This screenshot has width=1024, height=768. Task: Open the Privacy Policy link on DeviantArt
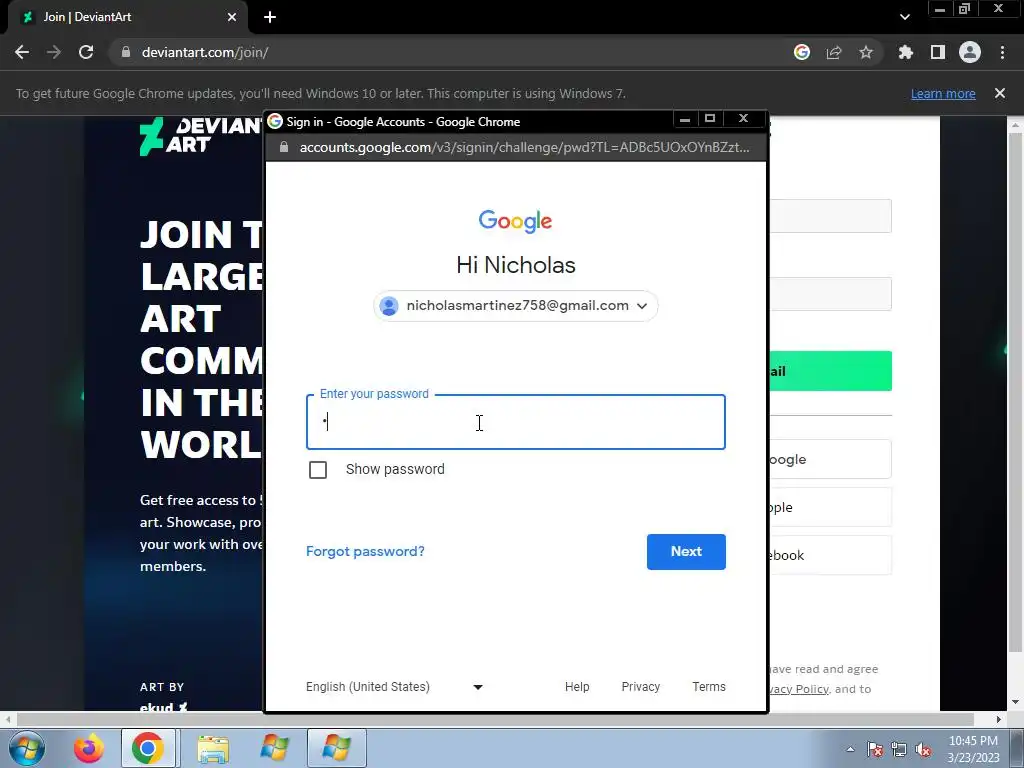(x=798, y=689)
